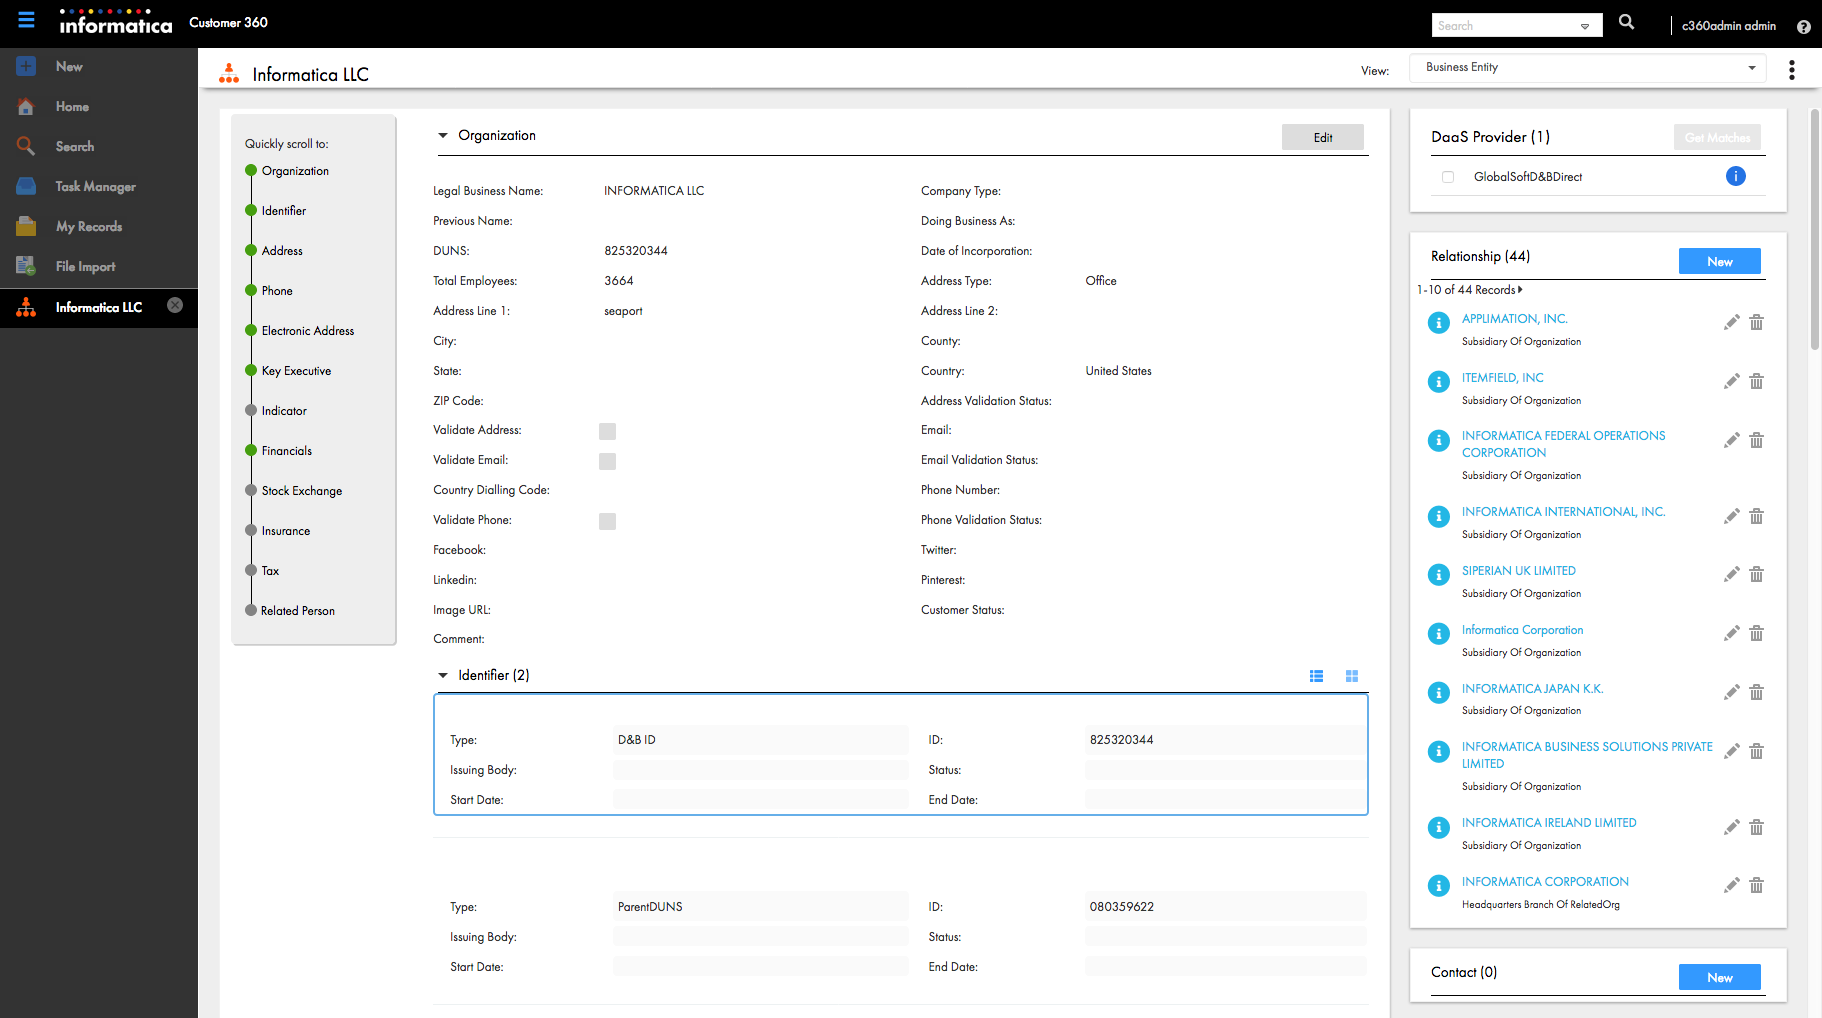Click New button in Contact panel
Viewport: 1822px width, 1018px height.
point(1720,977)
